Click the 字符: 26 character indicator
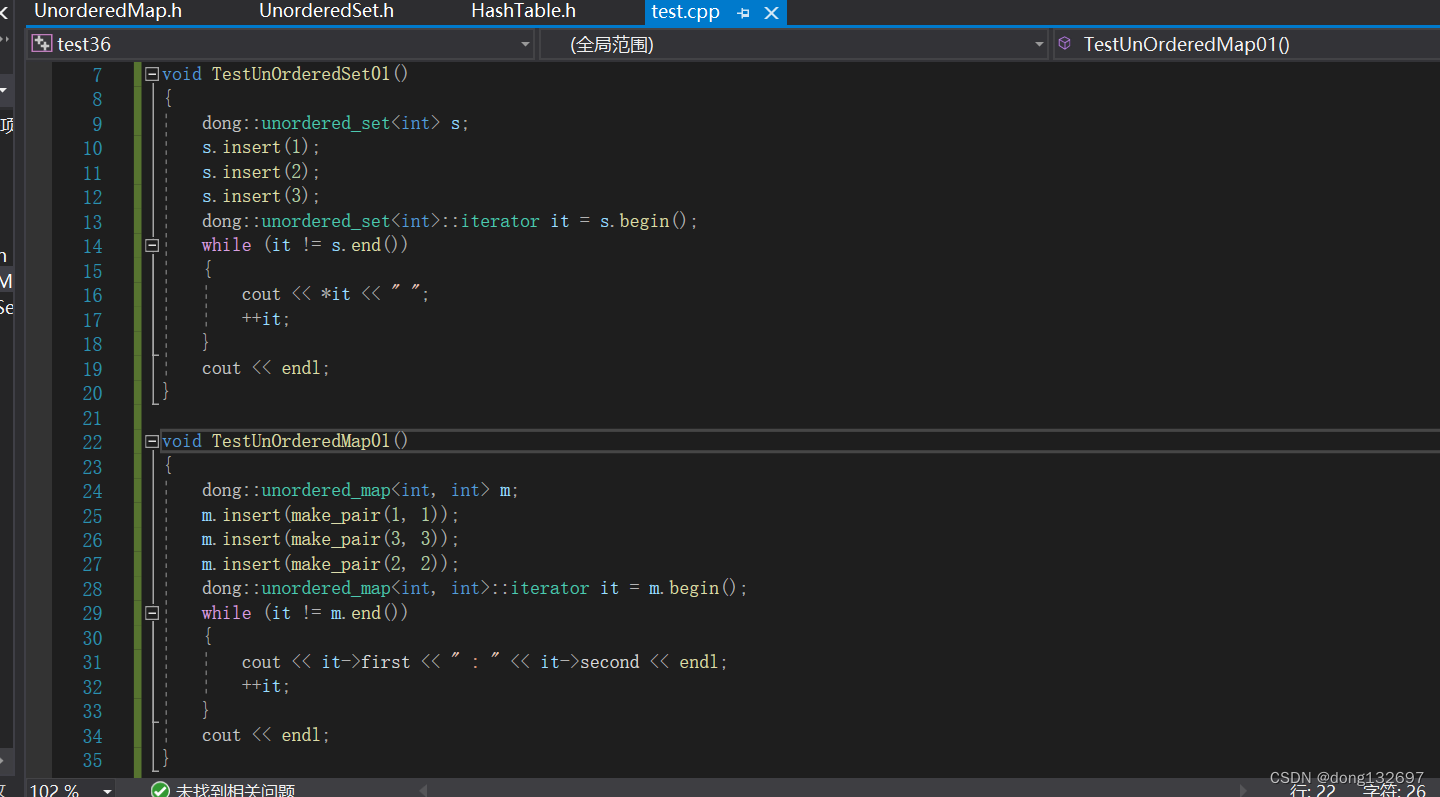Viewport: 1440px width, 797px height. click(x=1395, y=790)
